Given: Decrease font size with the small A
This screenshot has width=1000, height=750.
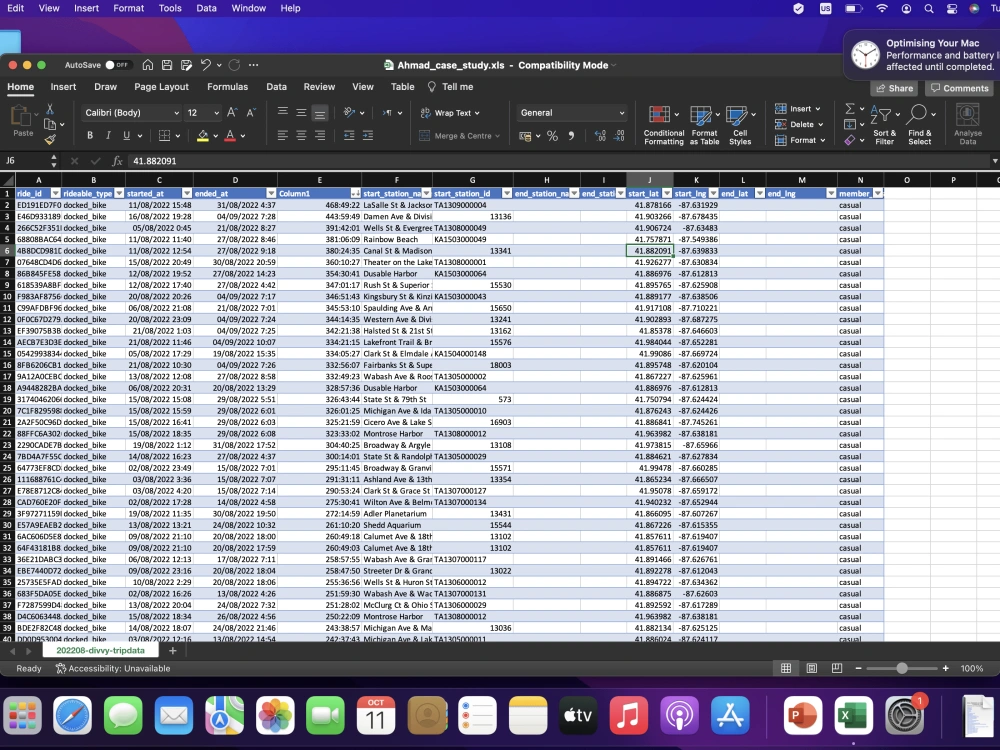Looking at the screenshot, I should pyautogui.click(x=251, y=112).
